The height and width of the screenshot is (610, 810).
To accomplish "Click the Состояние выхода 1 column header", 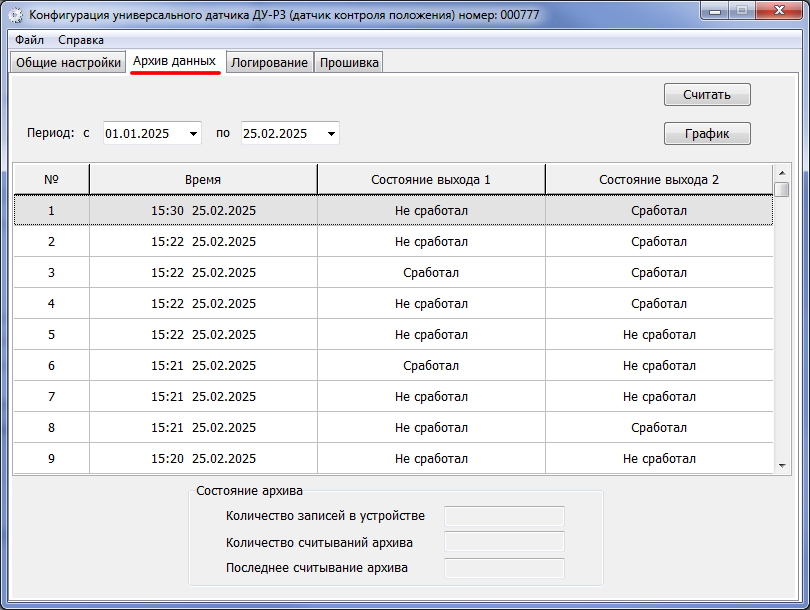I will 431,180.
